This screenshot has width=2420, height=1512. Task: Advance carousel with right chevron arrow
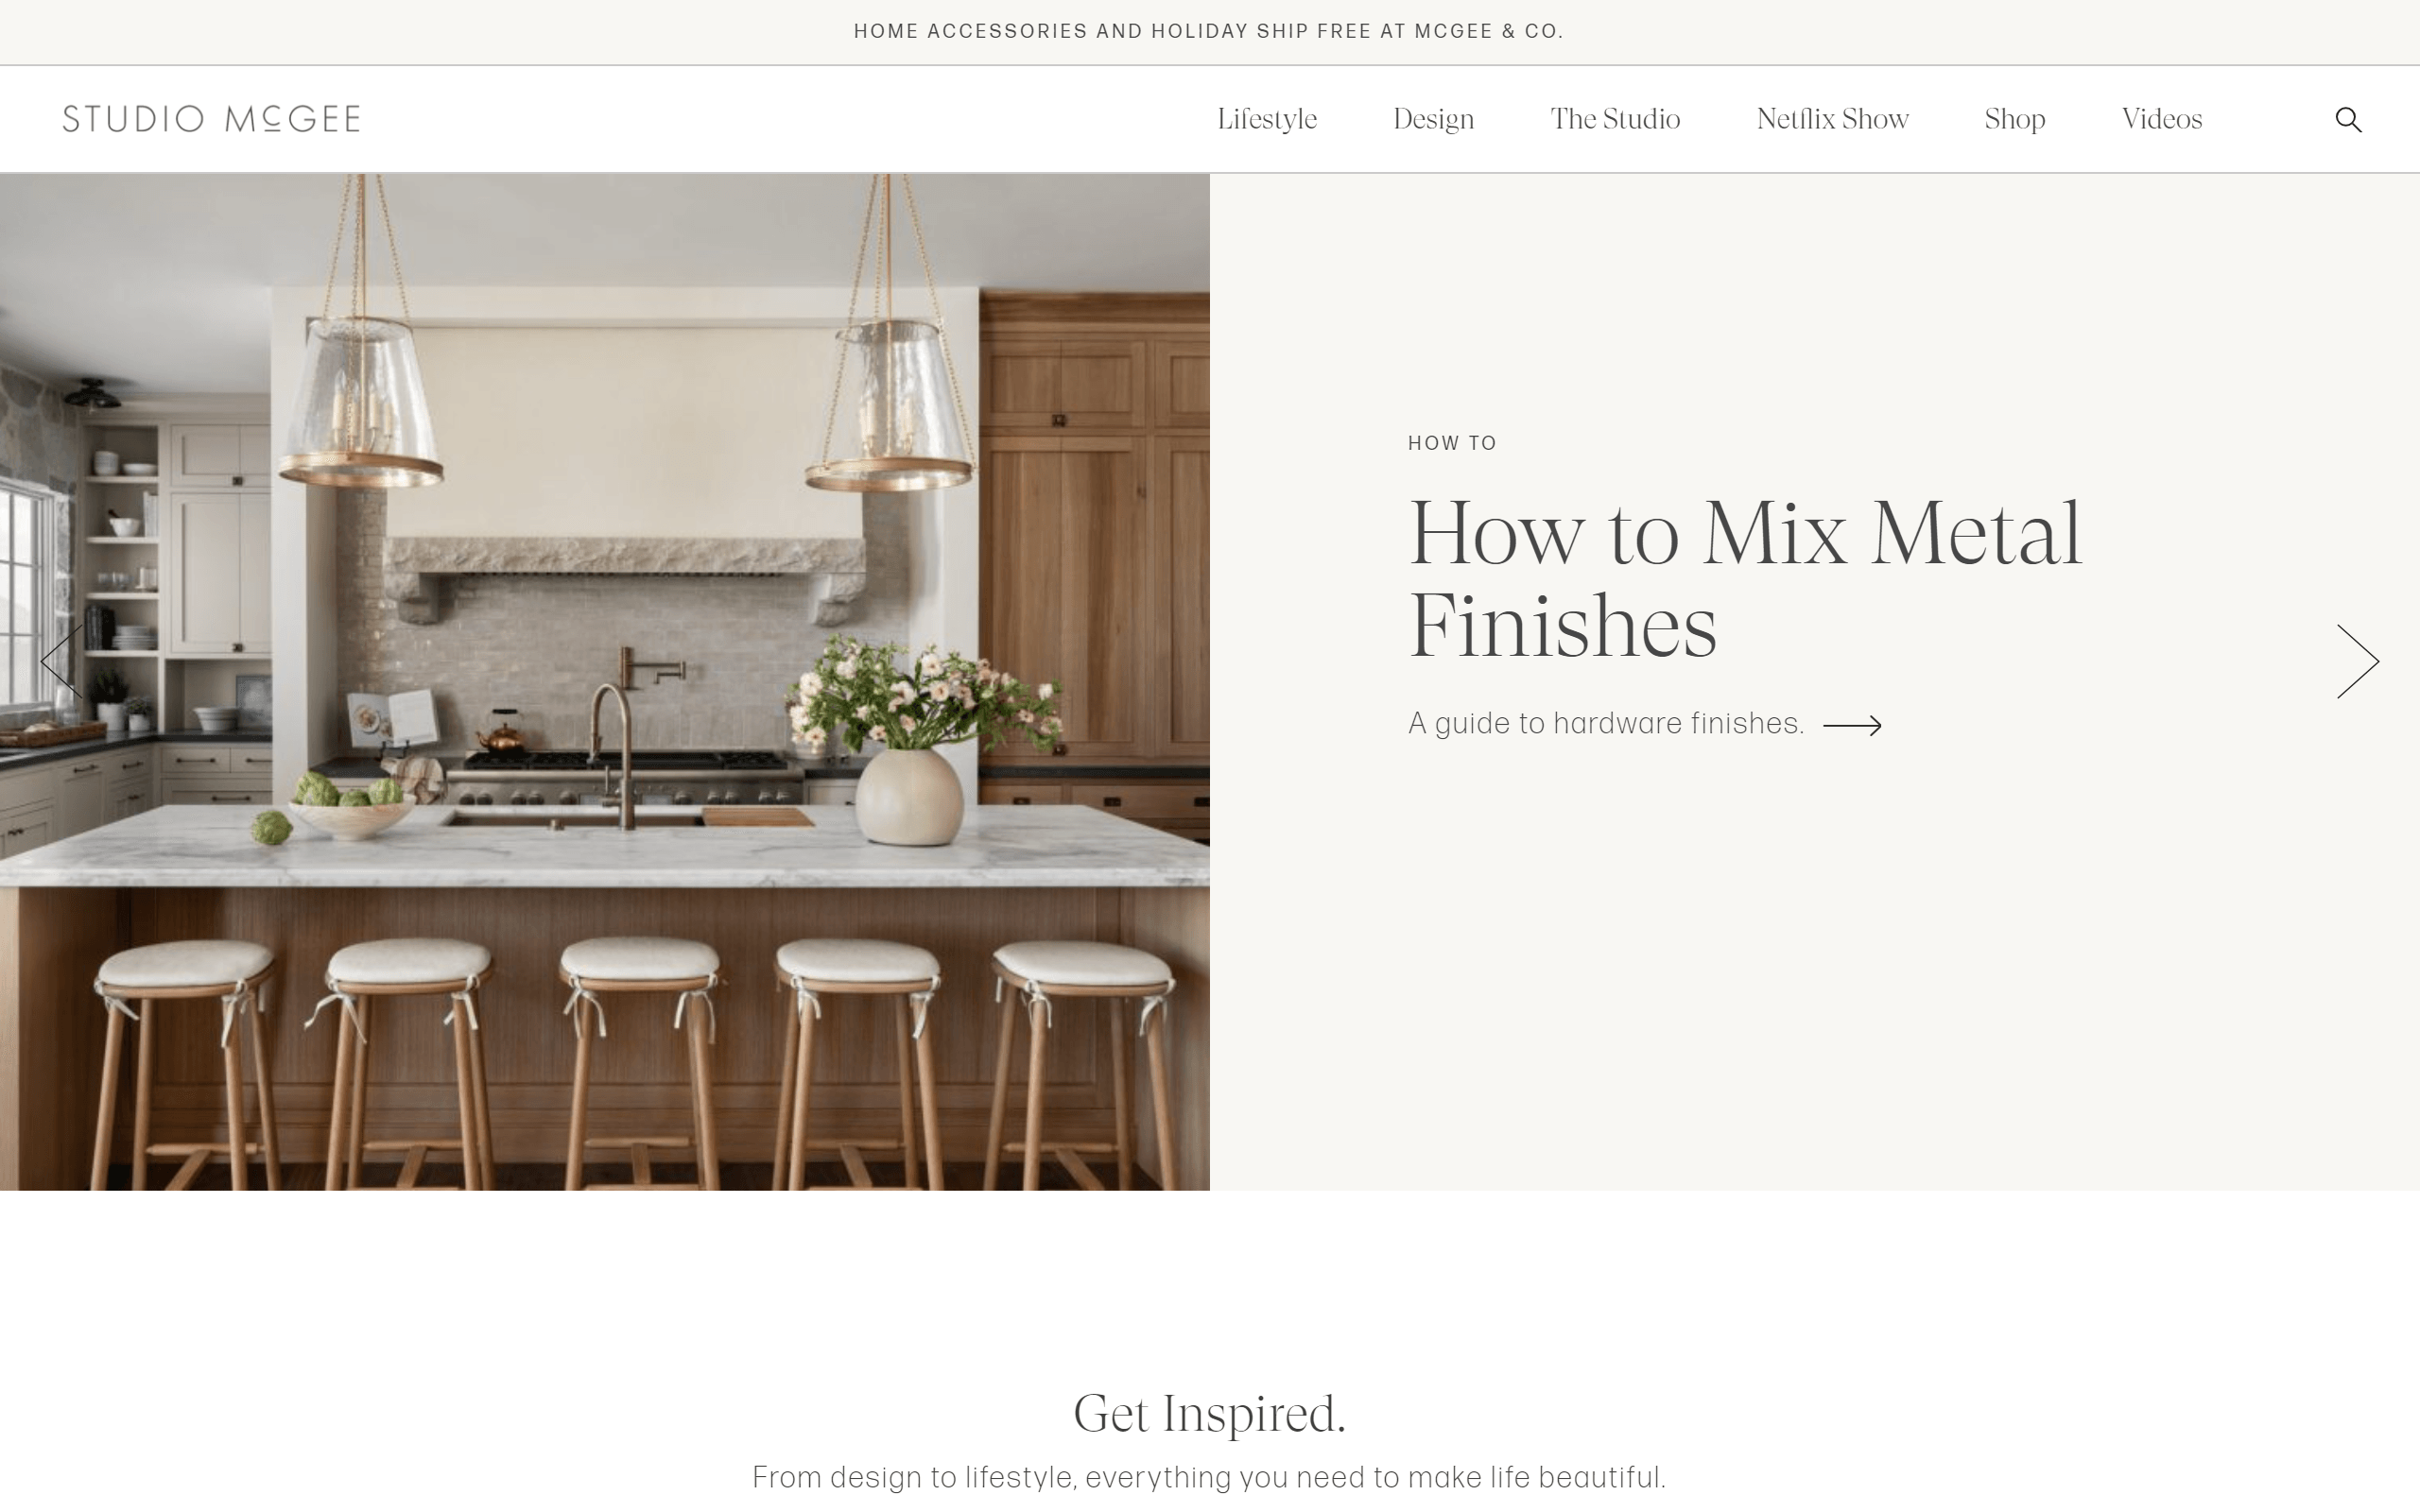tap(2357, 661)
